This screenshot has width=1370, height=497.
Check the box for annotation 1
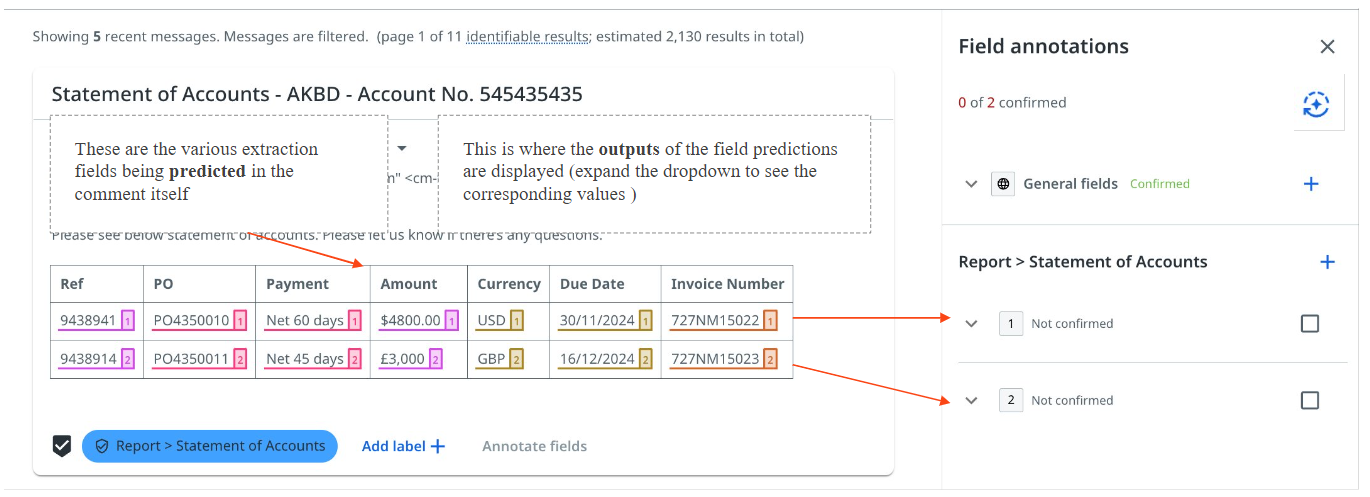pyautogui.click(x=1309, y=324)
